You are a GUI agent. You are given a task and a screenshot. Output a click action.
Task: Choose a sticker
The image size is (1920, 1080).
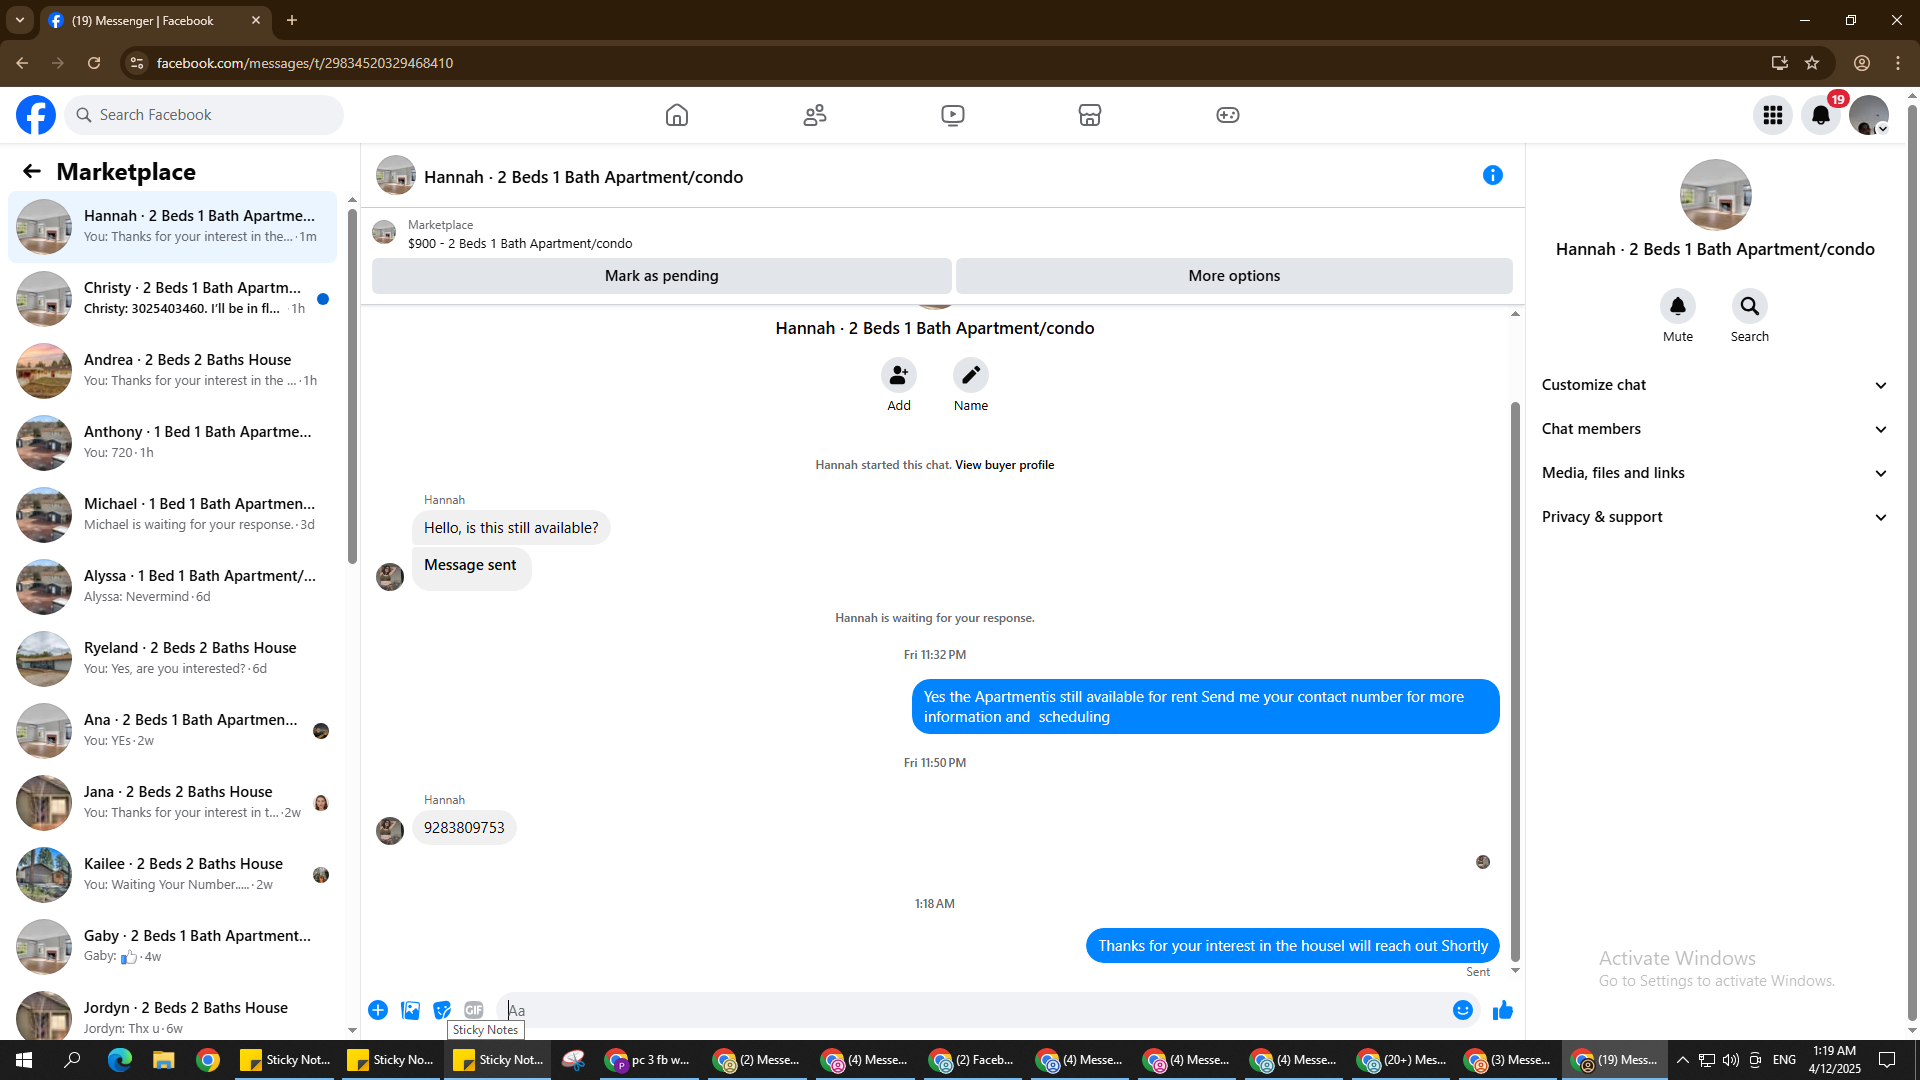442,1010
